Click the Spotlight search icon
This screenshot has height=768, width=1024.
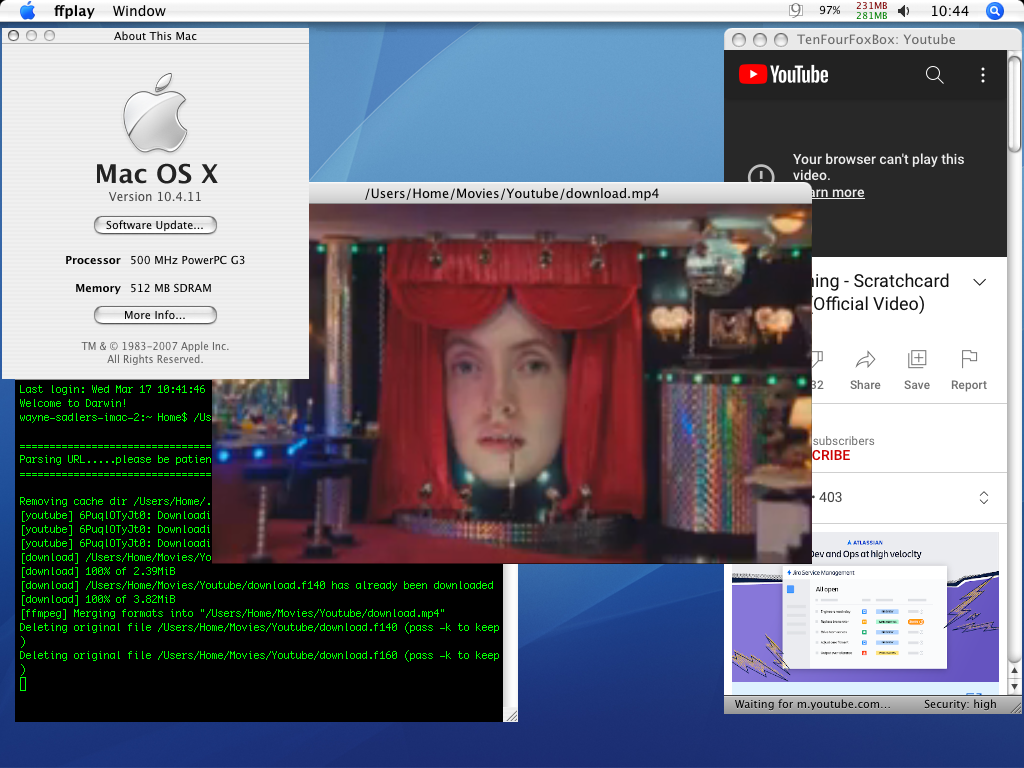[995, 10]
